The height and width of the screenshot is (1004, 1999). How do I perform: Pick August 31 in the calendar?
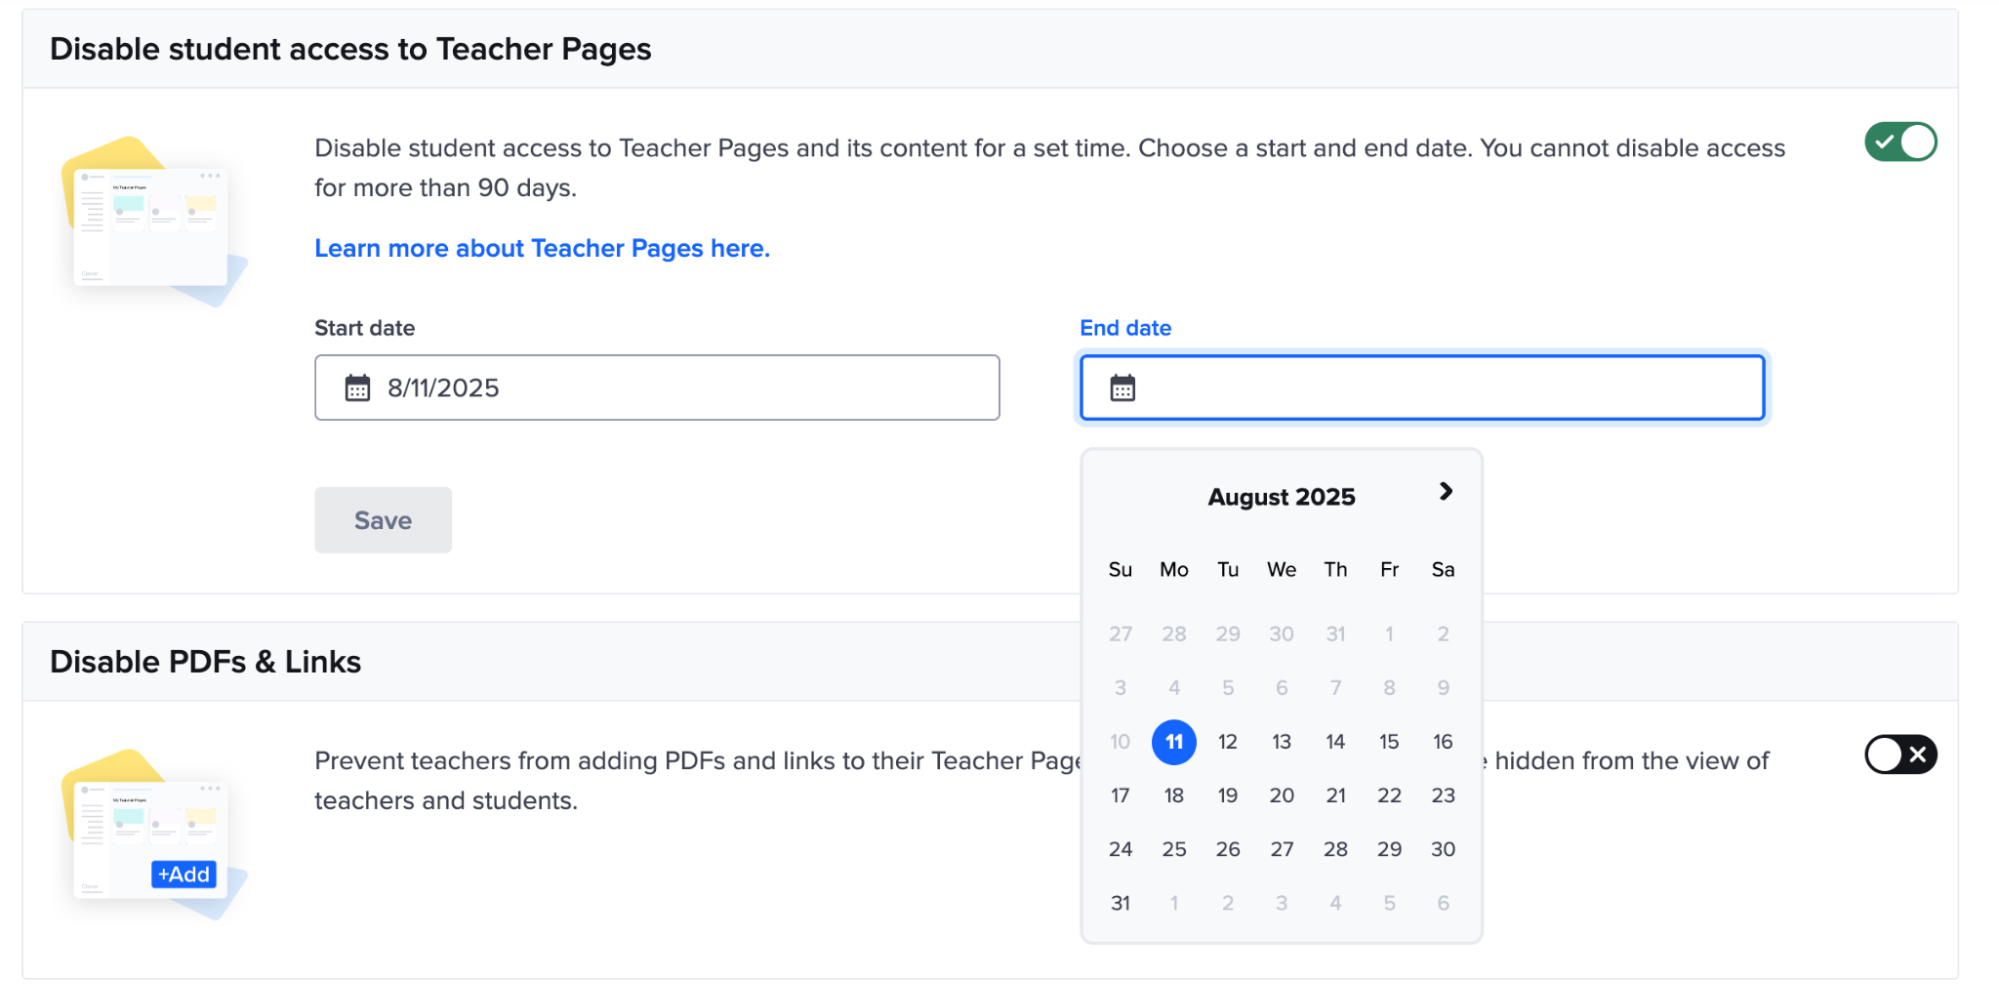1120,904
